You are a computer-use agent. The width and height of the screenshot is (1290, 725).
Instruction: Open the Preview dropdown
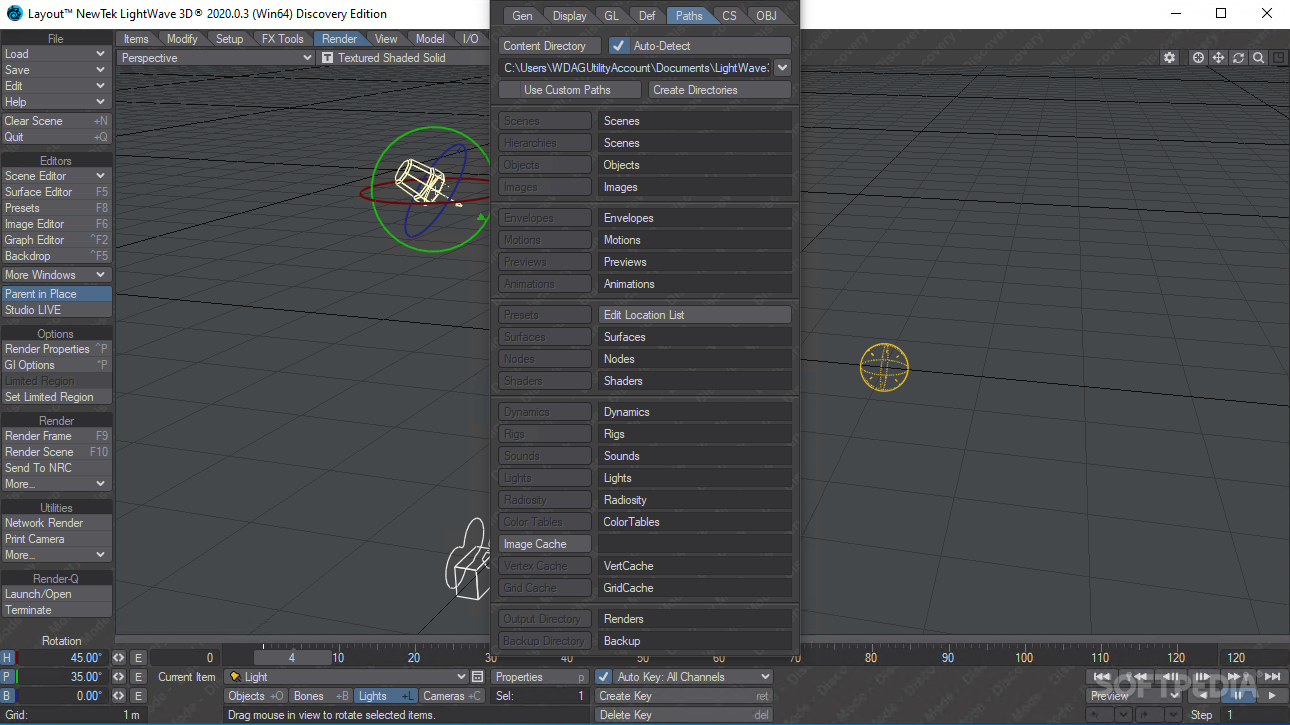pos(1136,696)
